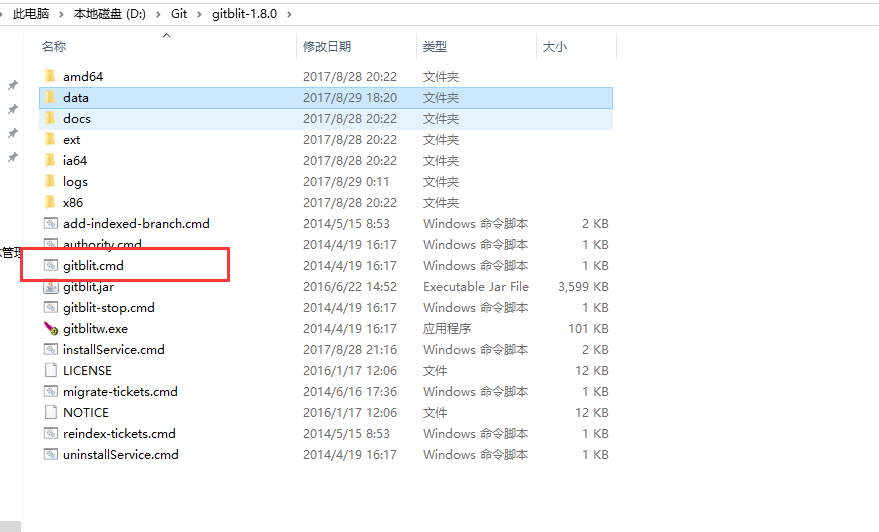Click the date 2017/8/29 0:11
Image resolution: width=879 pixels, height=532 pixels.
tap(346, 182)
